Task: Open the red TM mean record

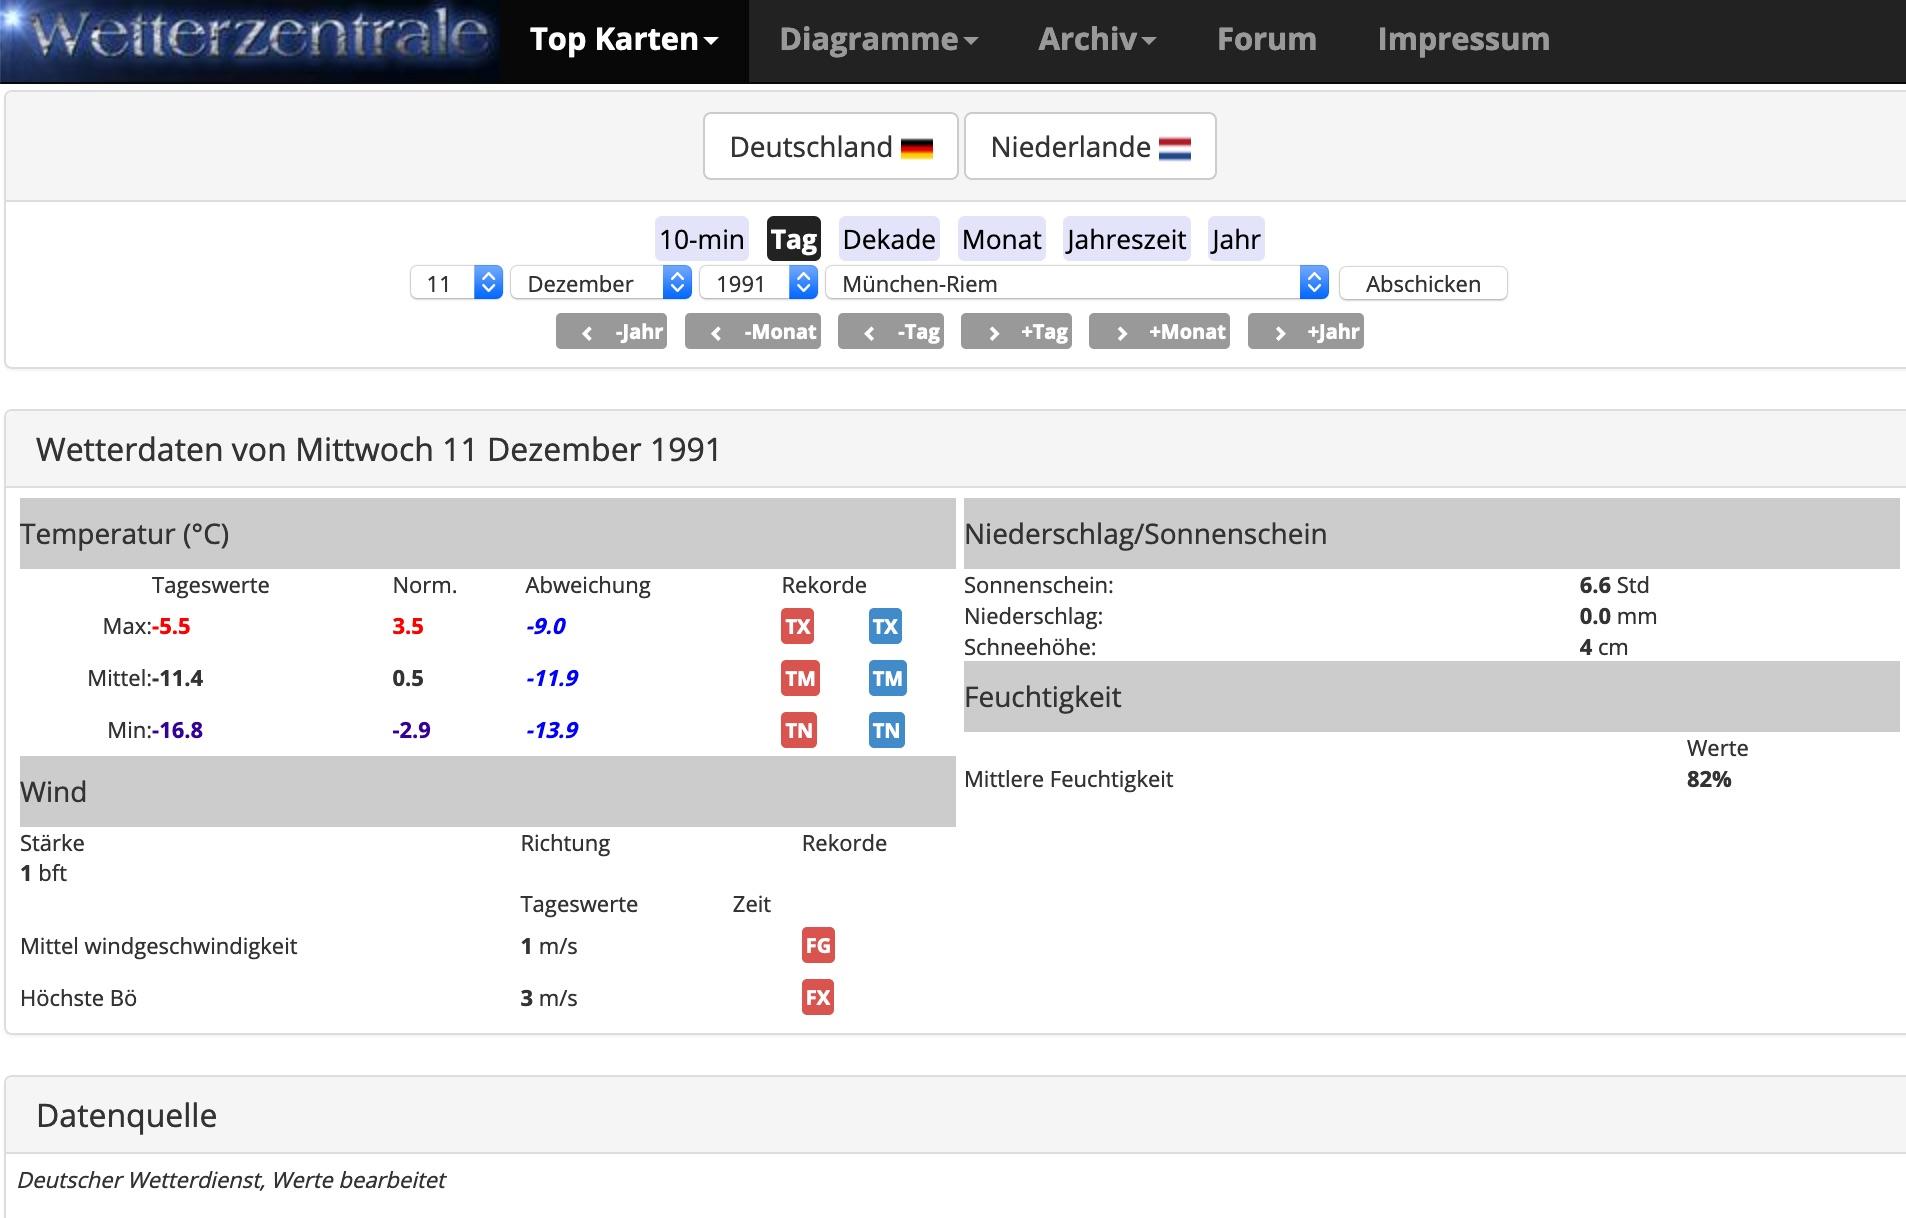Action: (x=799, y=679)
